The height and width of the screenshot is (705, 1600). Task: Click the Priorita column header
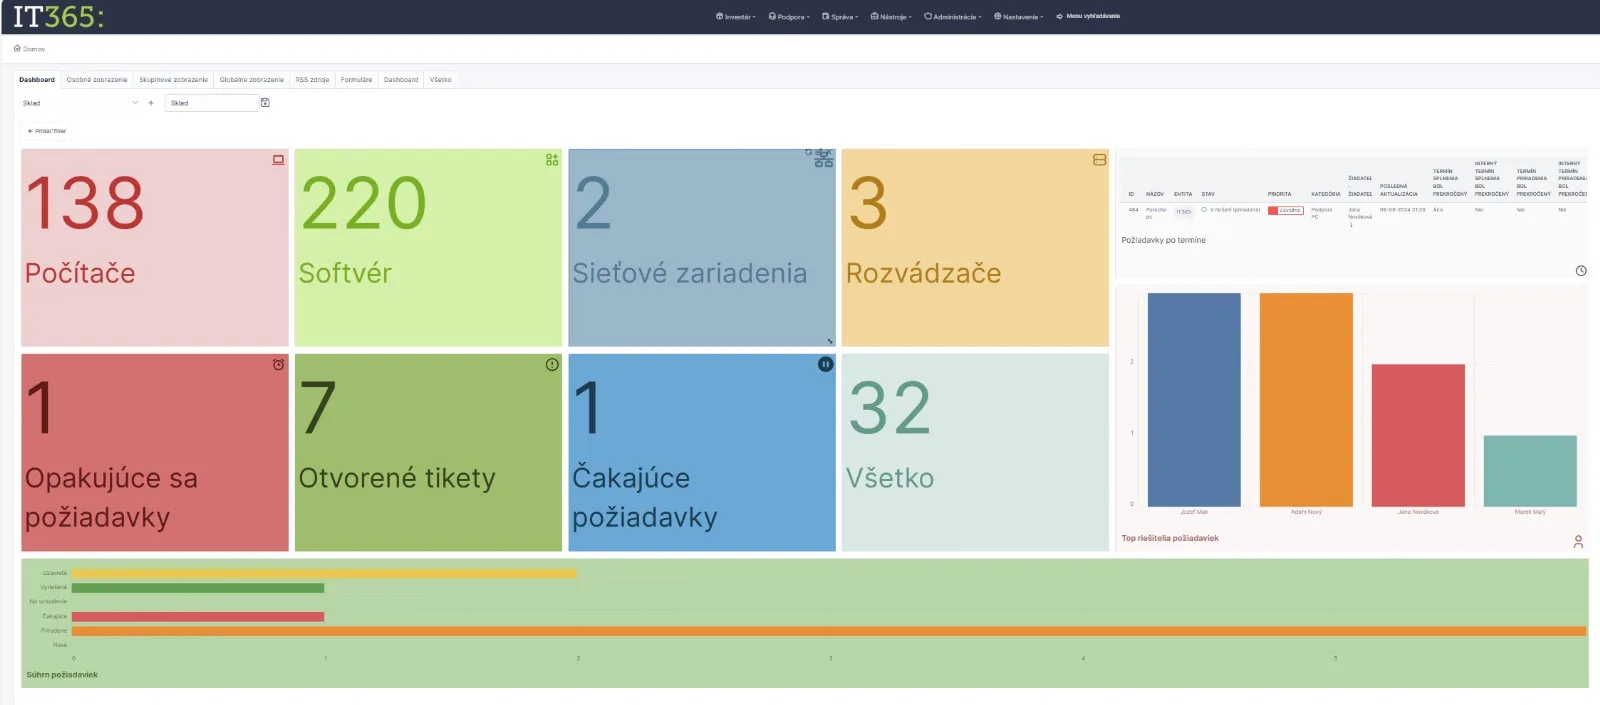[x=1279, y=194]
